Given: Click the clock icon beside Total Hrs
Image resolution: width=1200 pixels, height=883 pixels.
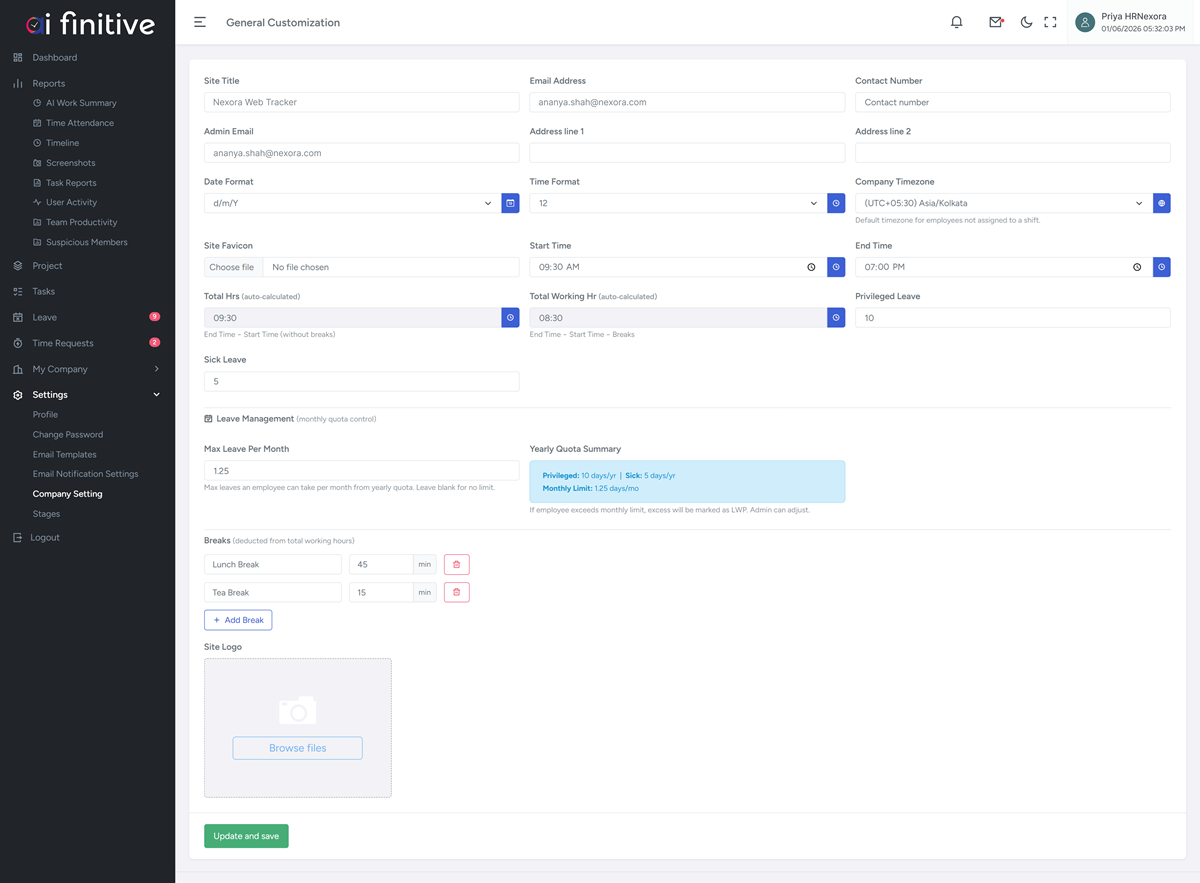Looking at the screenshot, I should [x=510, y=318].
